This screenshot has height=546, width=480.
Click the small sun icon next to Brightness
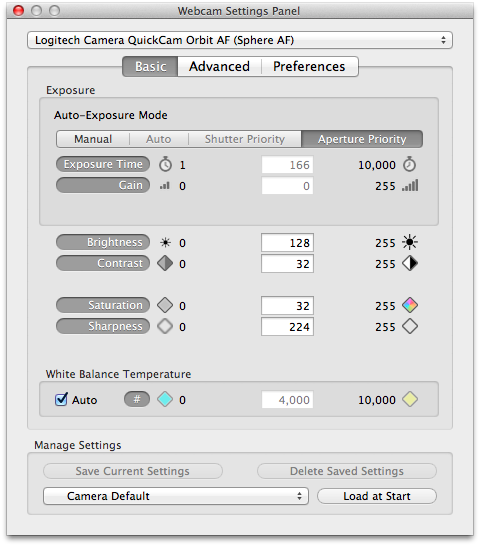pyautogui.click(x=165, y=242)
